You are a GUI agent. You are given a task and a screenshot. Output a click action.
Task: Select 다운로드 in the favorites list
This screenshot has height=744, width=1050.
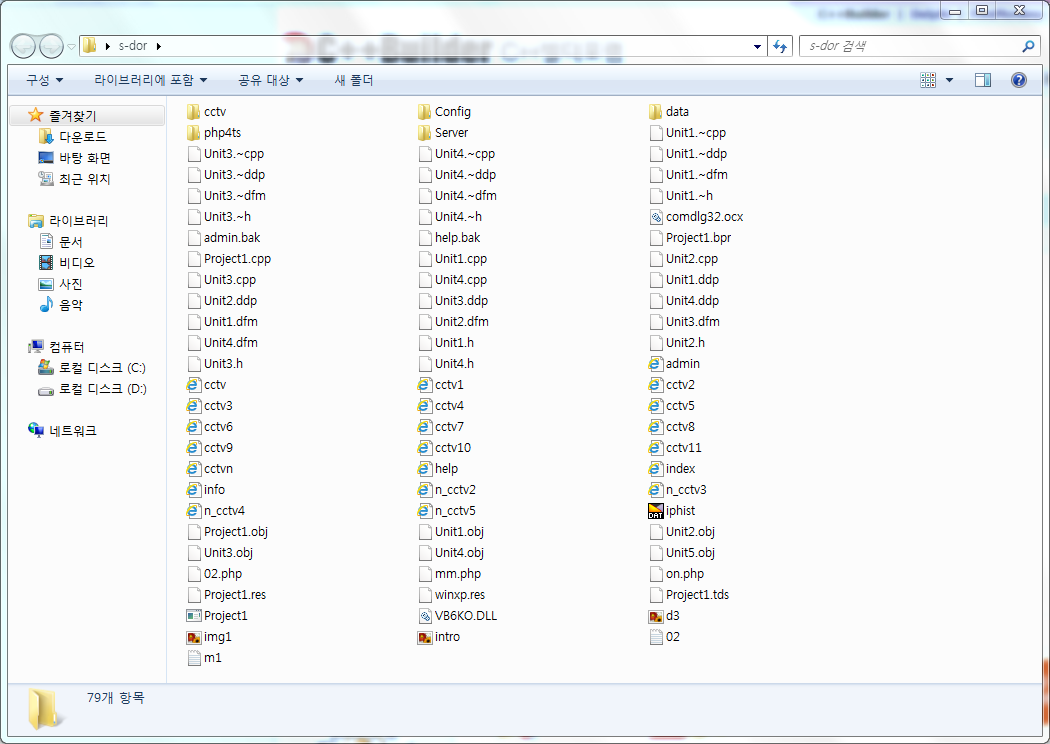tap(82, 137)
